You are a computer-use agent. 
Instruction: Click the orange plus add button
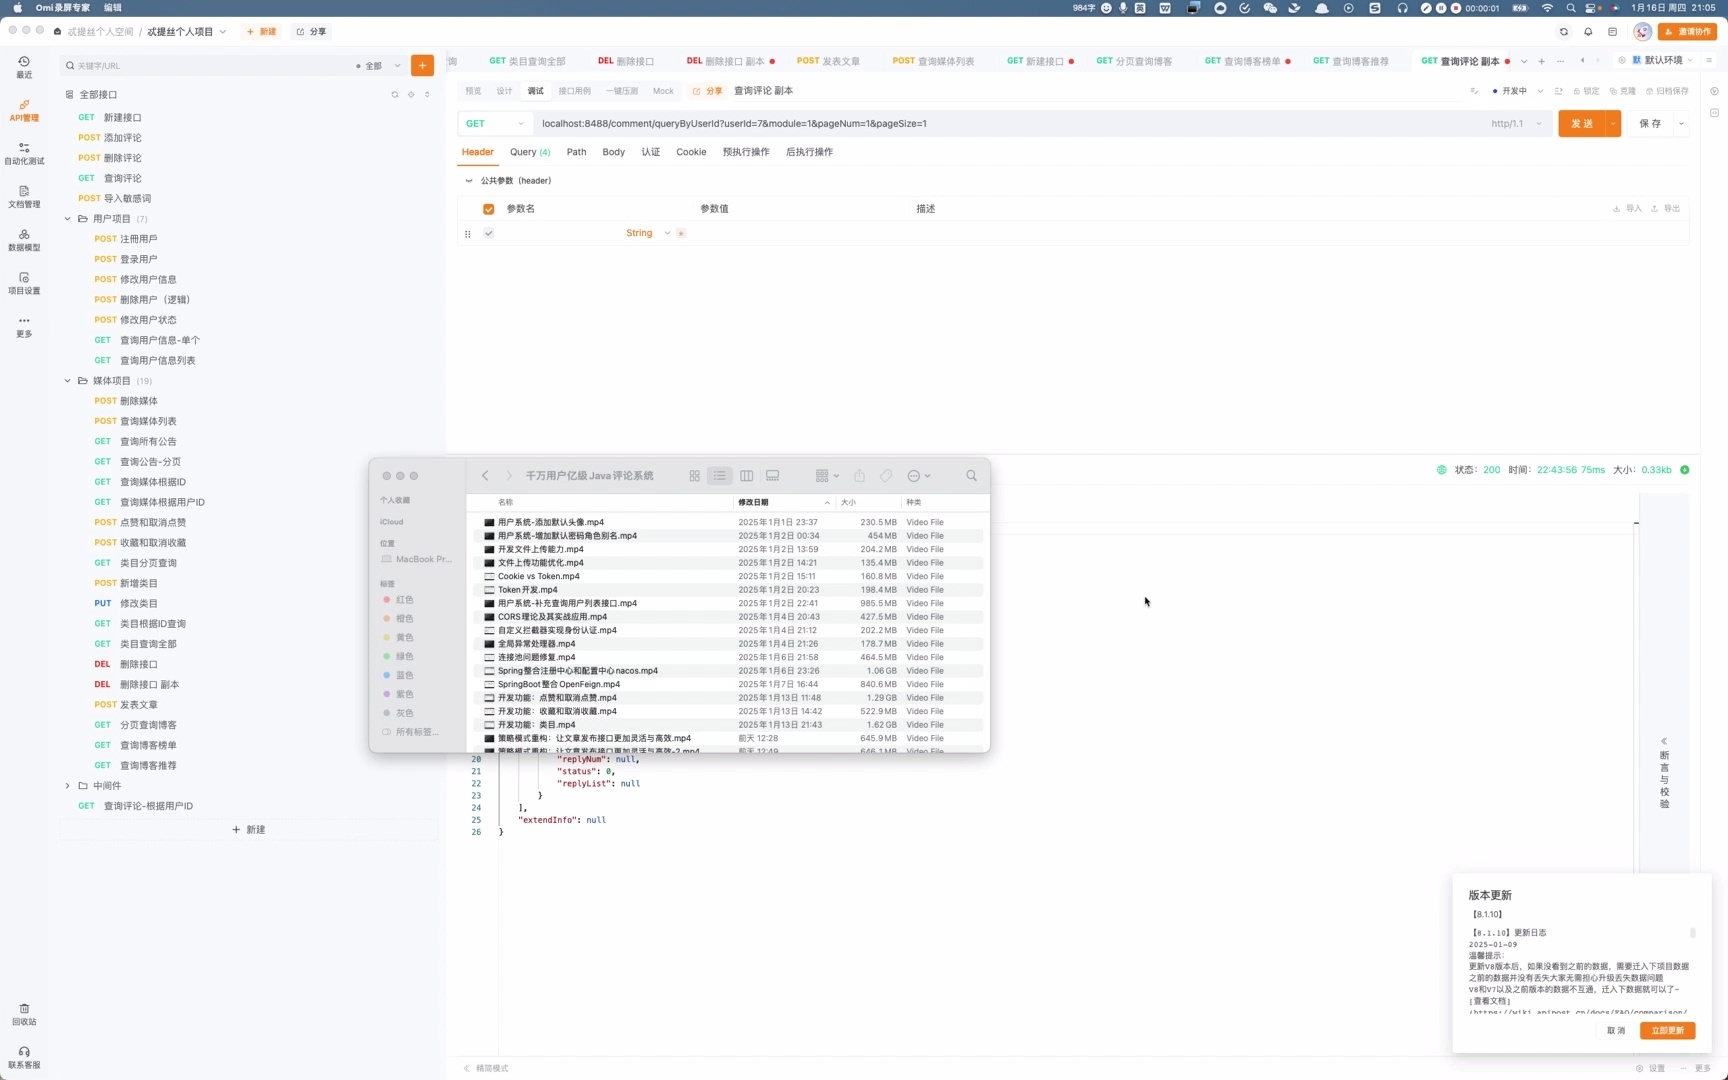[423, 66]
